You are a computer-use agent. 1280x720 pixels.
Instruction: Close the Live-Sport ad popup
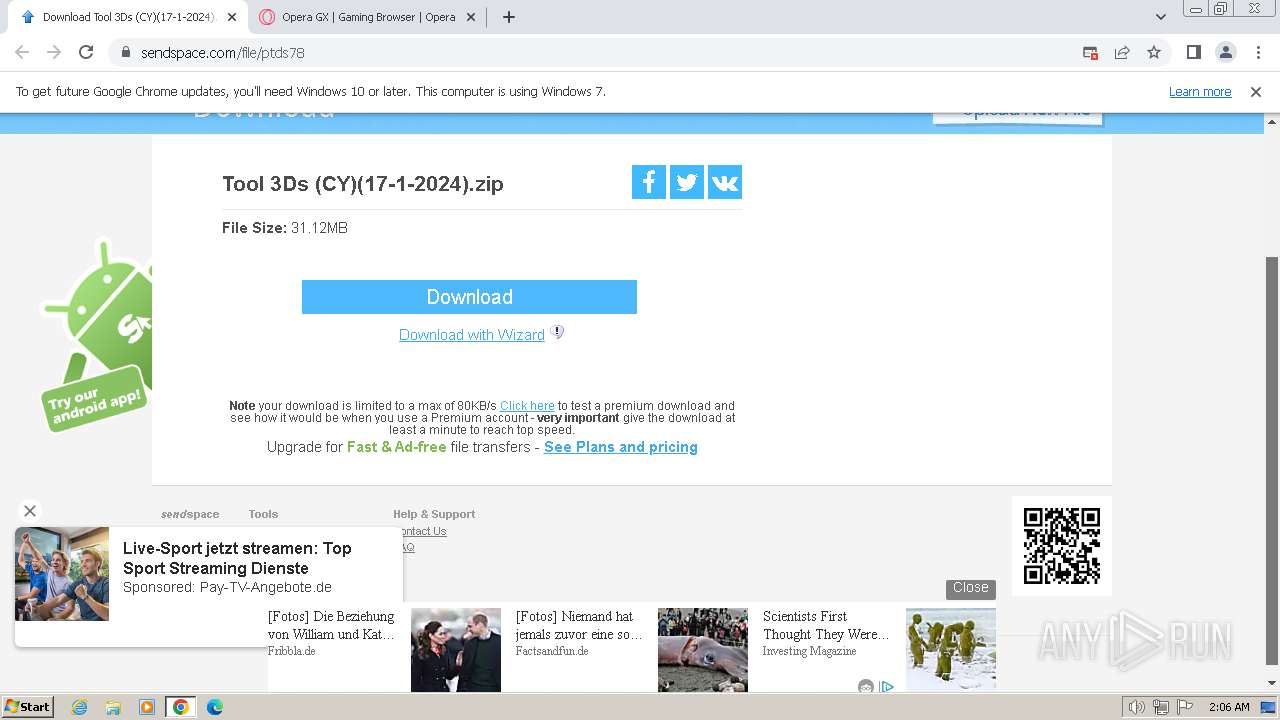click(x=30, y=510)
